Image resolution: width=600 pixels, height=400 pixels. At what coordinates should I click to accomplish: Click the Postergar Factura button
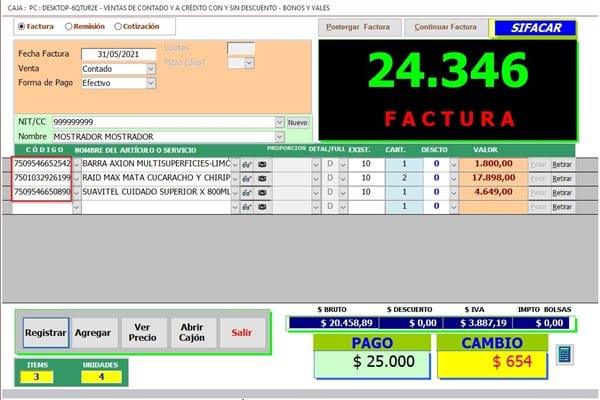click(360, 28)
